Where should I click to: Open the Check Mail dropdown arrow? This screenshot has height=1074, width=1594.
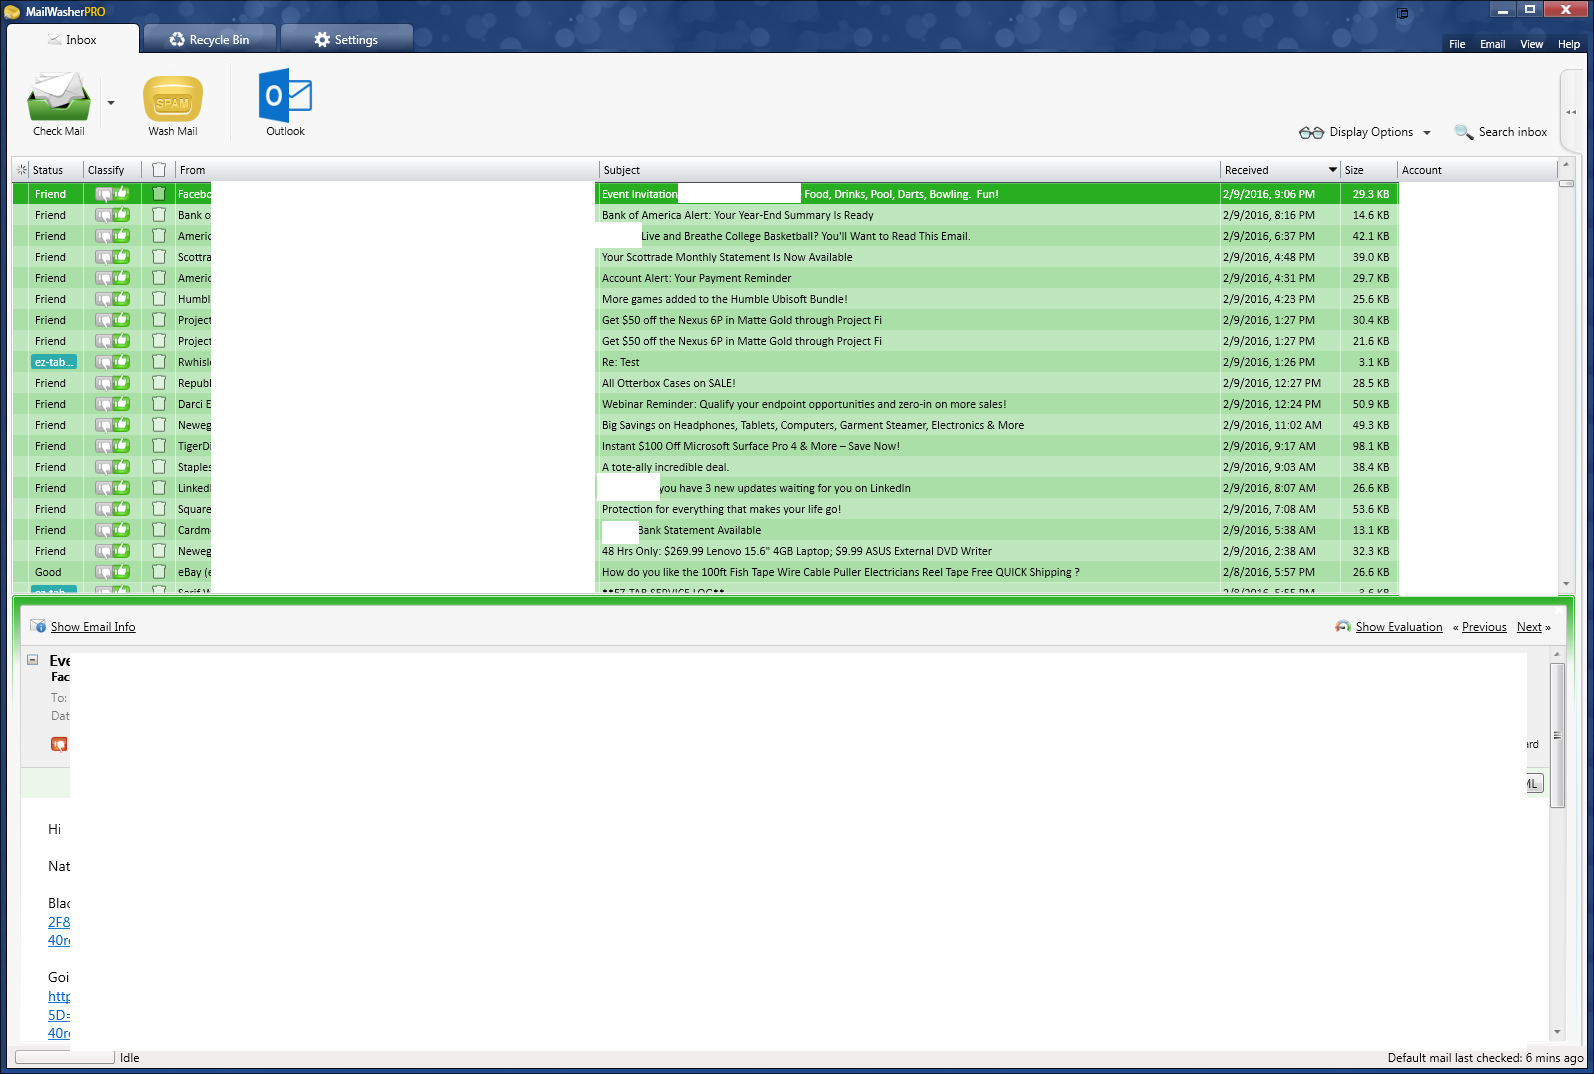[111, 103]
